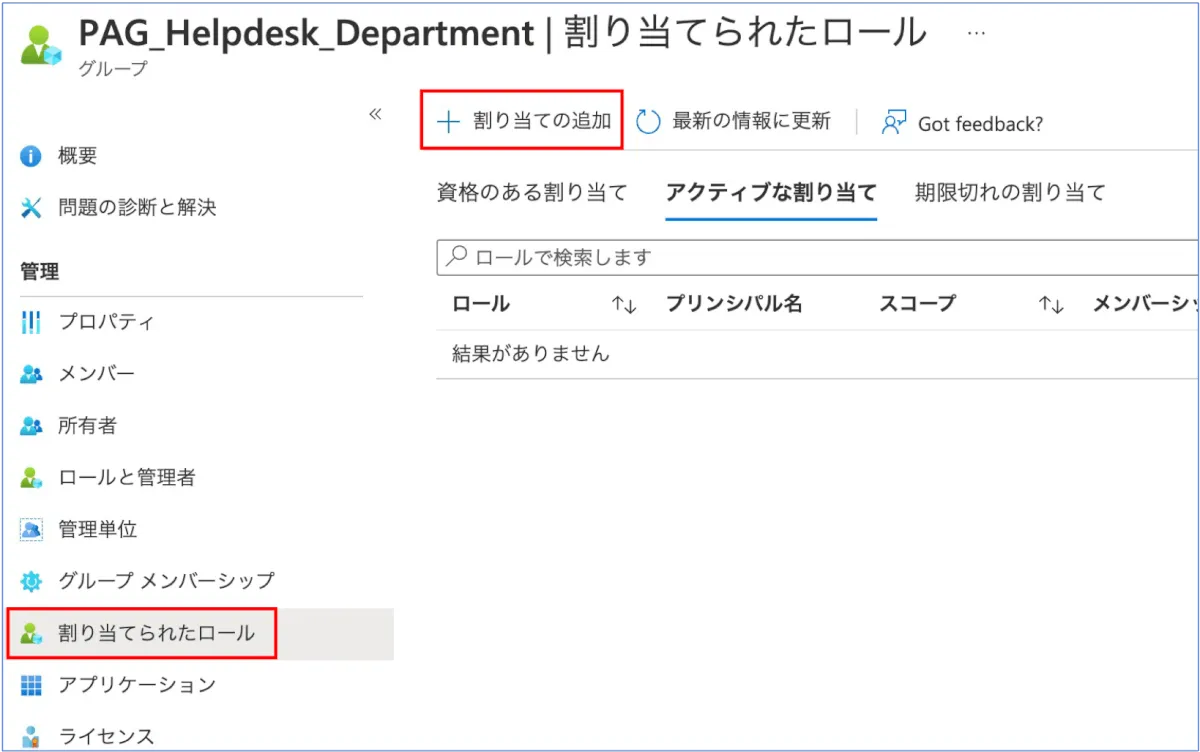The width and height of the screenshot is (1200, 752).
Task: Click the ロールと管理者 icon
Action: 32,478
